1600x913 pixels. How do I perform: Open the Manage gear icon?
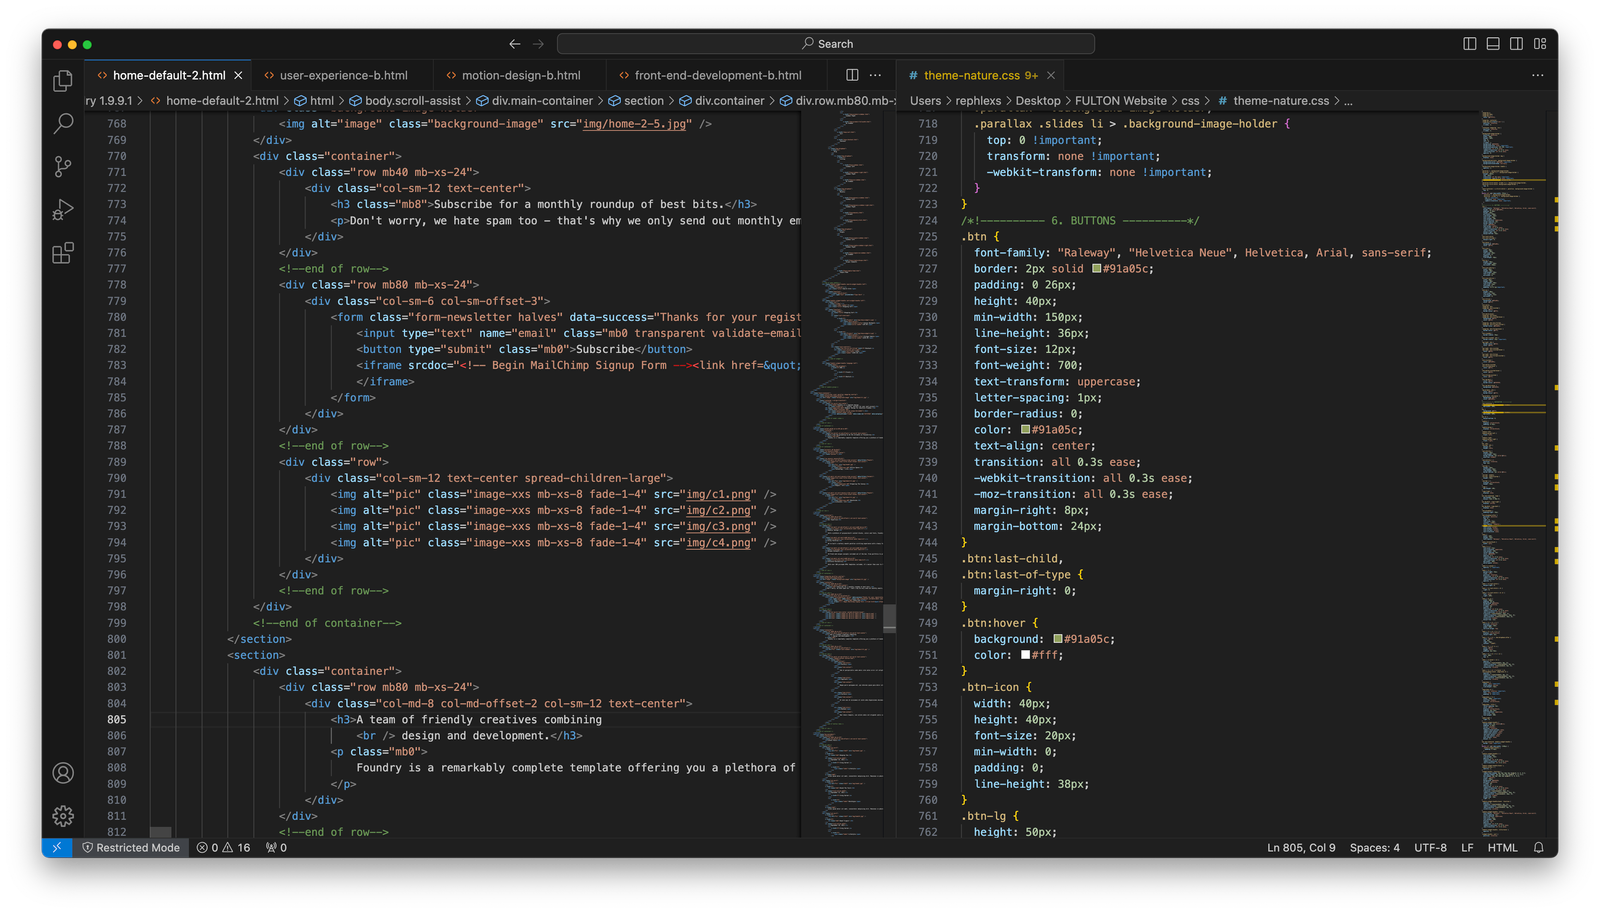click(x=63, y=816)
